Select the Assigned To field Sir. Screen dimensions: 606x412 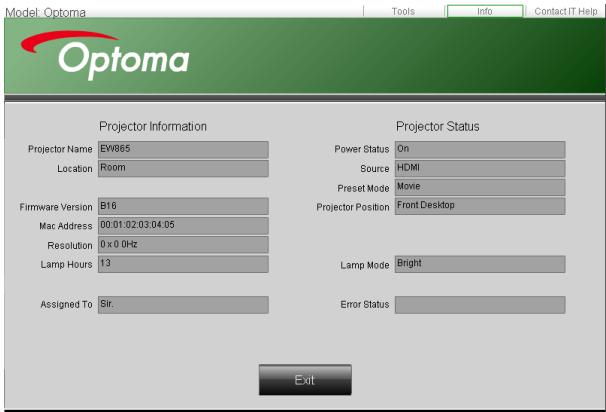183,305
